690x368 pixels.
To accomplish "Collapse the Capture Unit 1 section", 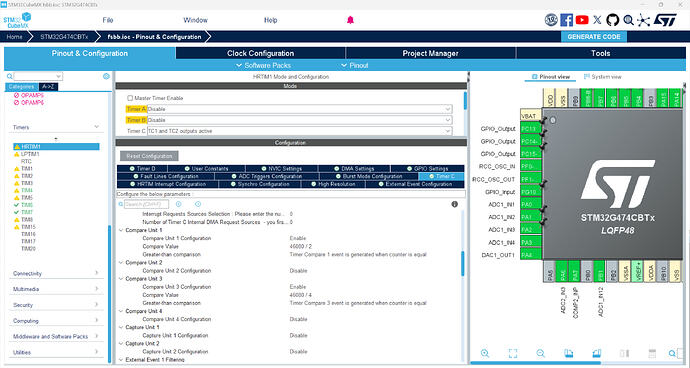I will coord(121,328).
